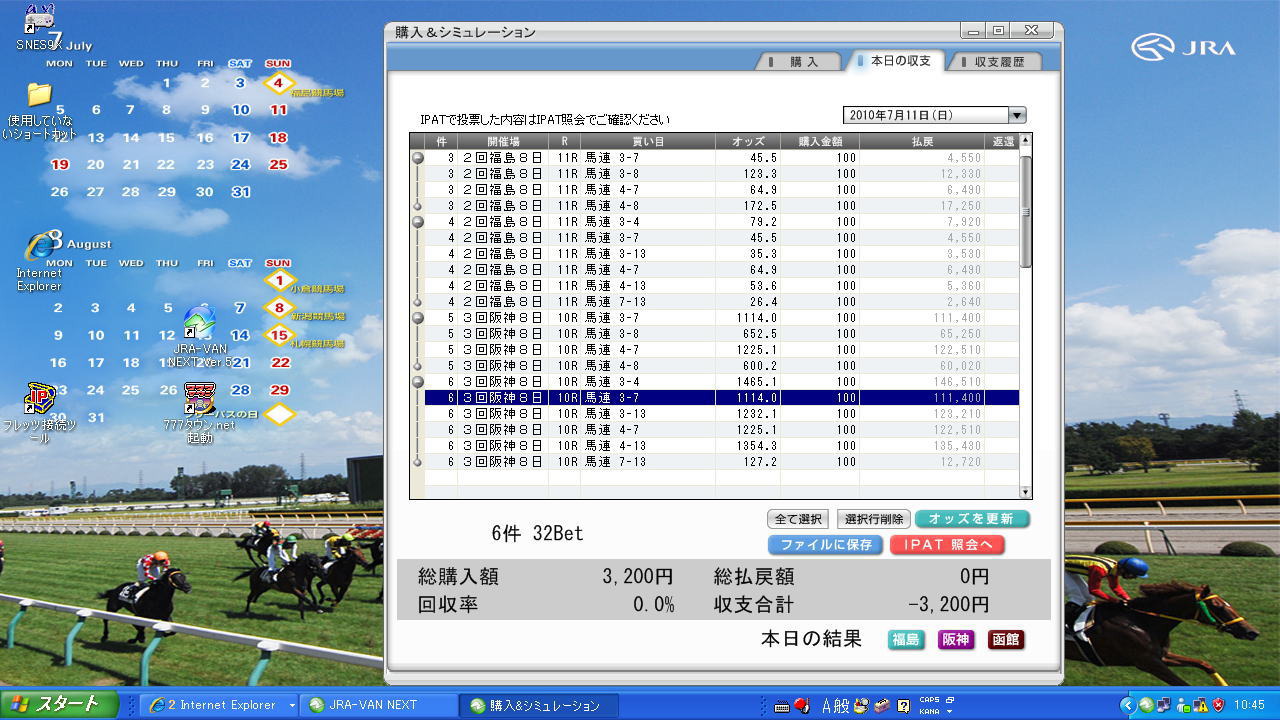Click the ファイルに保存 button
The width and height of the screenshot is (1280, 720).
tap(825, 545)
